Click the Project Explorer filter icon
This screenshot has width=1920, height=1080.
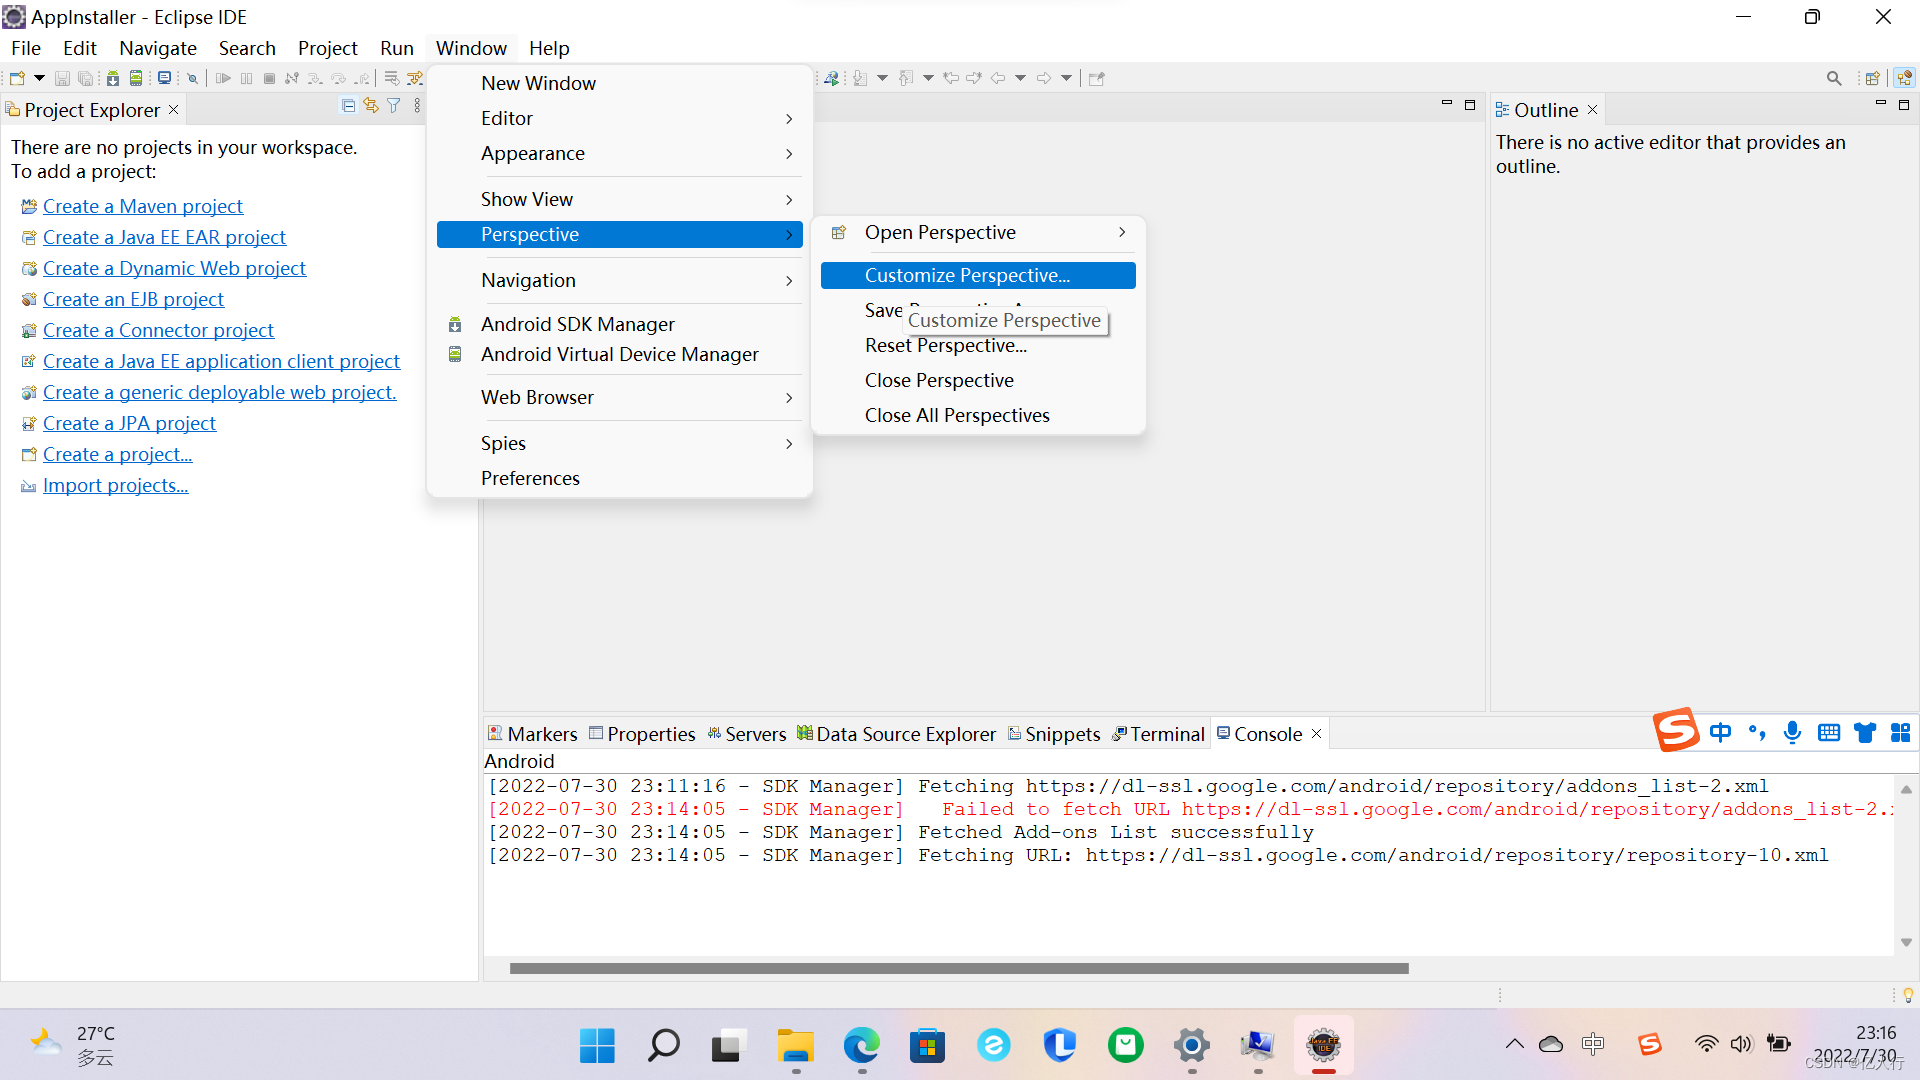tap(393, 108)
